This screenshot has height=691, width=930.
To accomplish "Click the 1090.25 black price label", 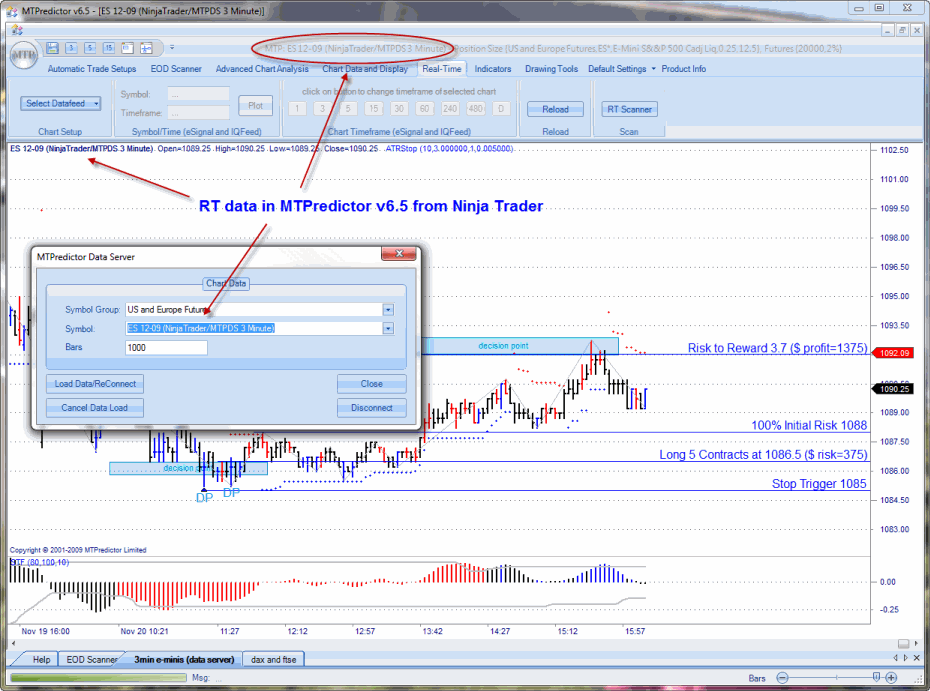I will click(893, 389).
